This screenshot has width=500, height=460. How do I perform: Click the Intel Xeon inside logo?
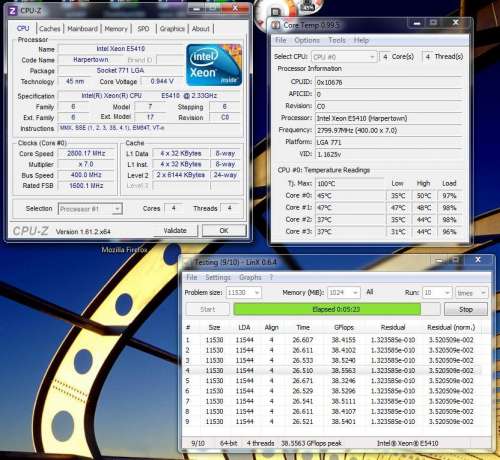[214, 65]
